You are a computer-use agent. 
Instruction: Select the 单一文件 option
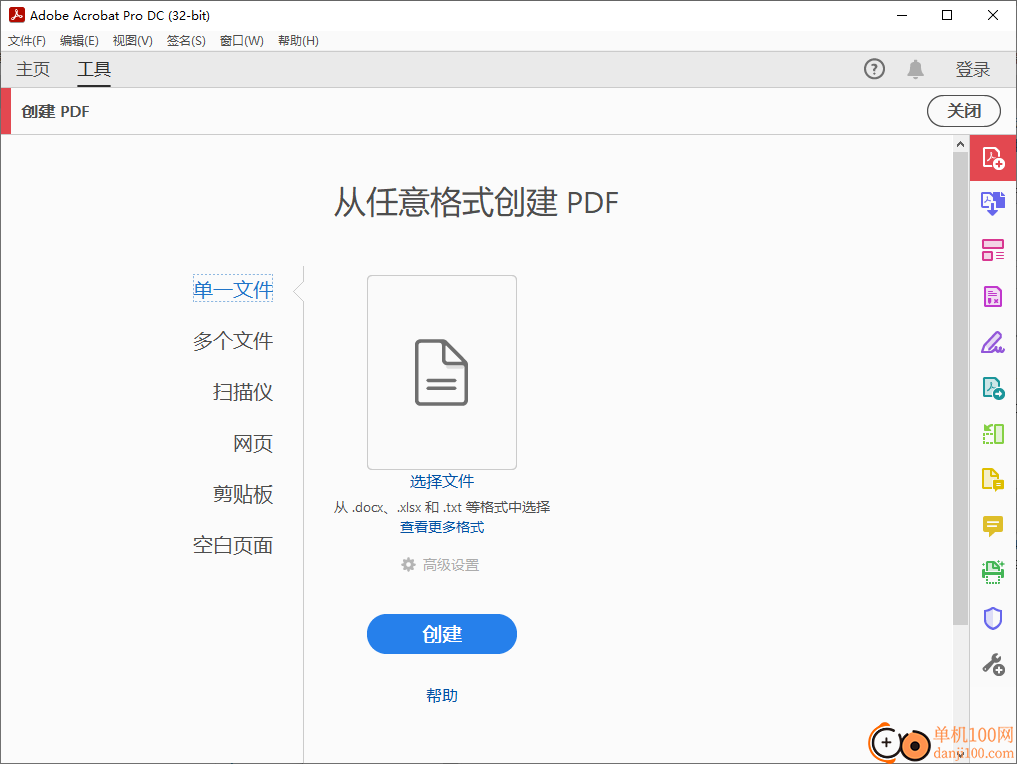coord(233,289)
